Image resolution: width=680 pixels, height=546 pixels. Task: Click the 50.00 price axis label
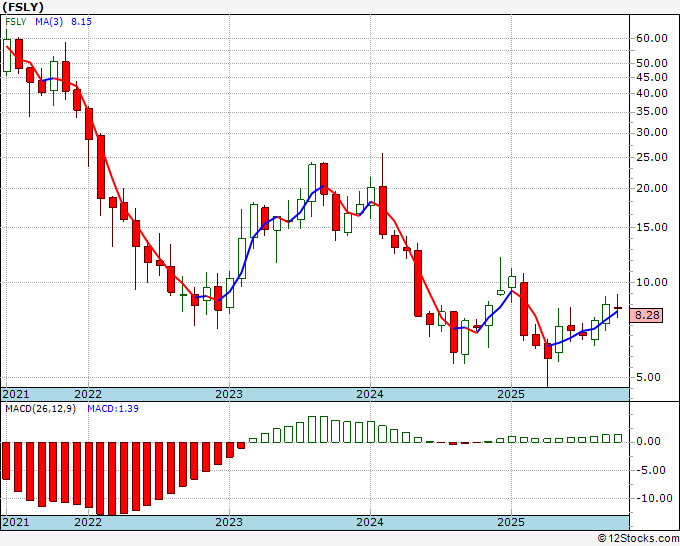[x=651, y=63]
